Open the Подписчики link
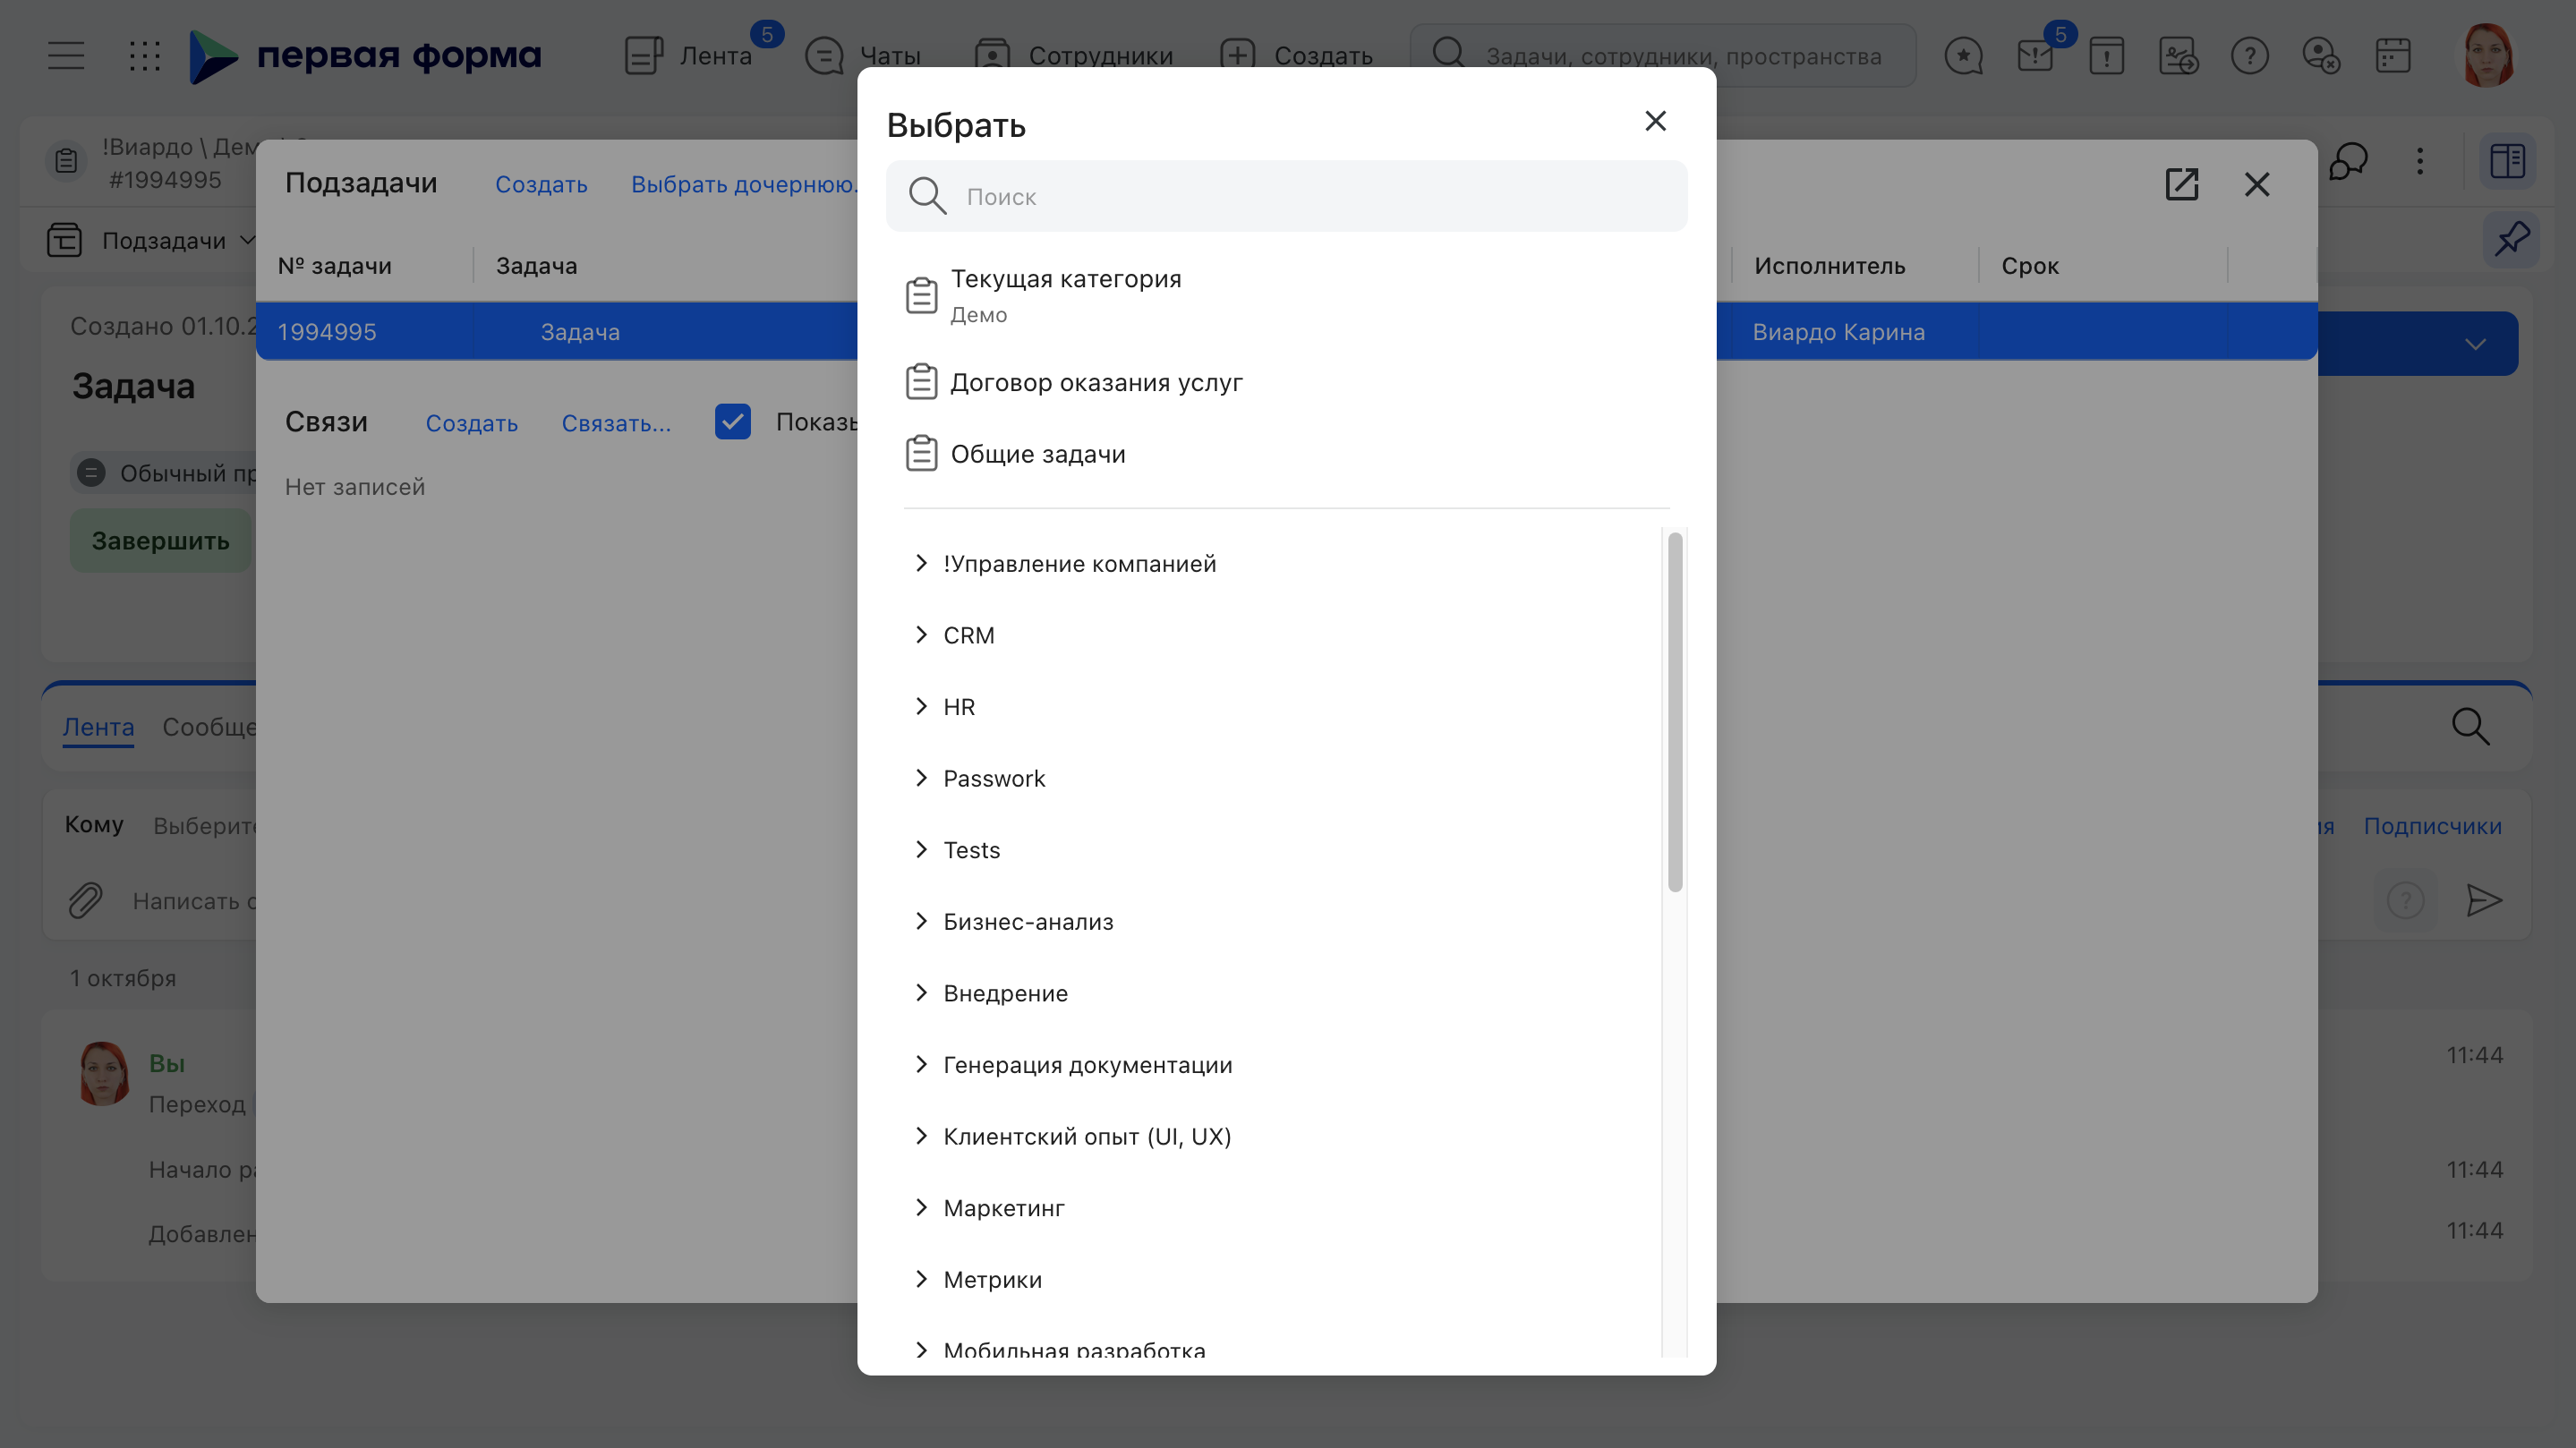Viewport: 2576px width, 1448px height. pyautogui.click(x=2432, y=826)
